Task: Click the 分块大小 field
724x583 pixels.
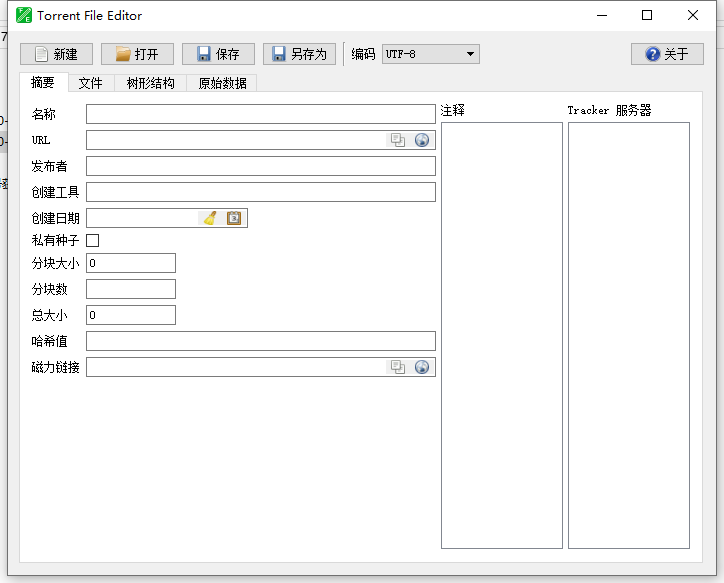Action: click(x=131, y=263)
